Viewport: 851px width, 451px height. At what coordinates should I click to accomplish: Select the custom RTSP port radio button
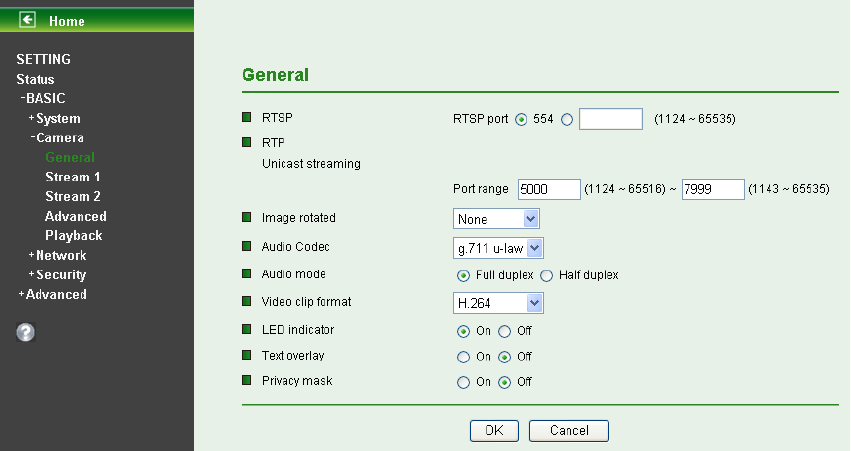(x=567, y=119)
